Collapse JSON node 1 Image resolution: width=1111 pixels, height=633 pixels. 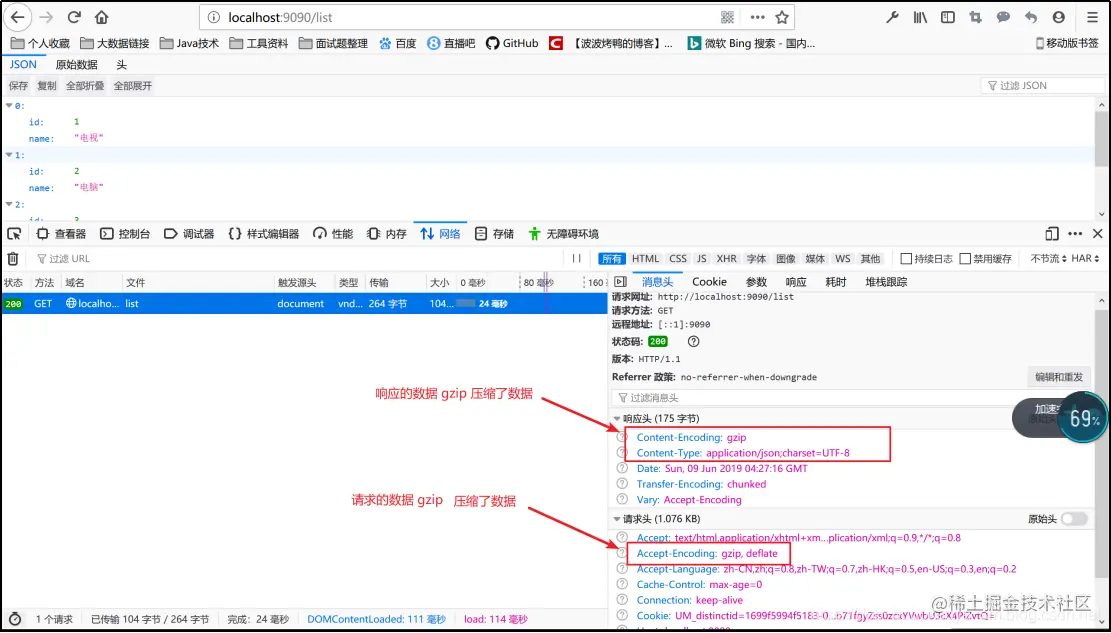coord(9,155)
